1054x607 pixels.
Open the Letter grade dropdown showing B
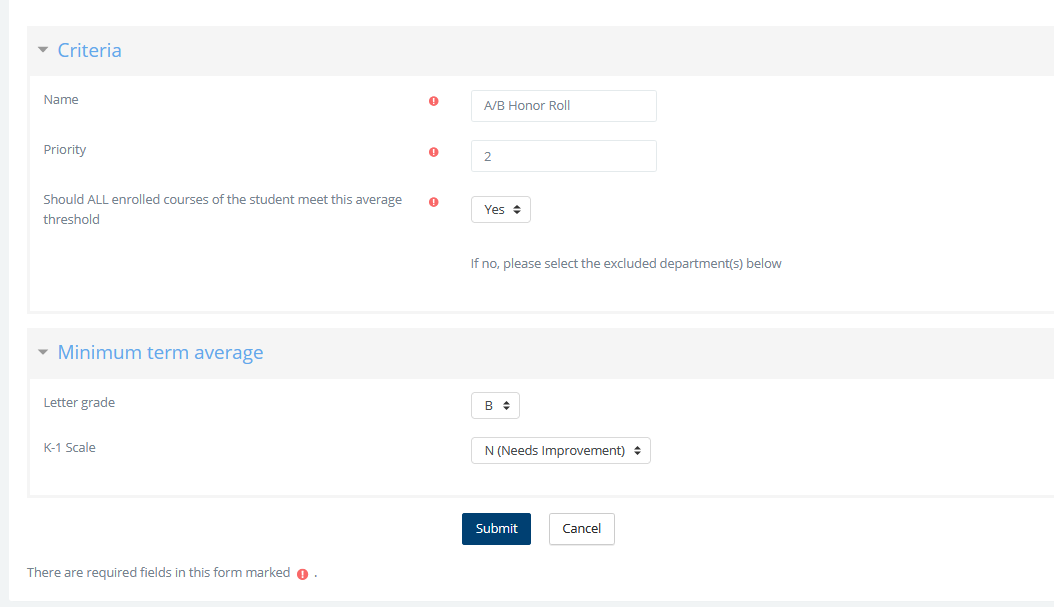point(495,406)
